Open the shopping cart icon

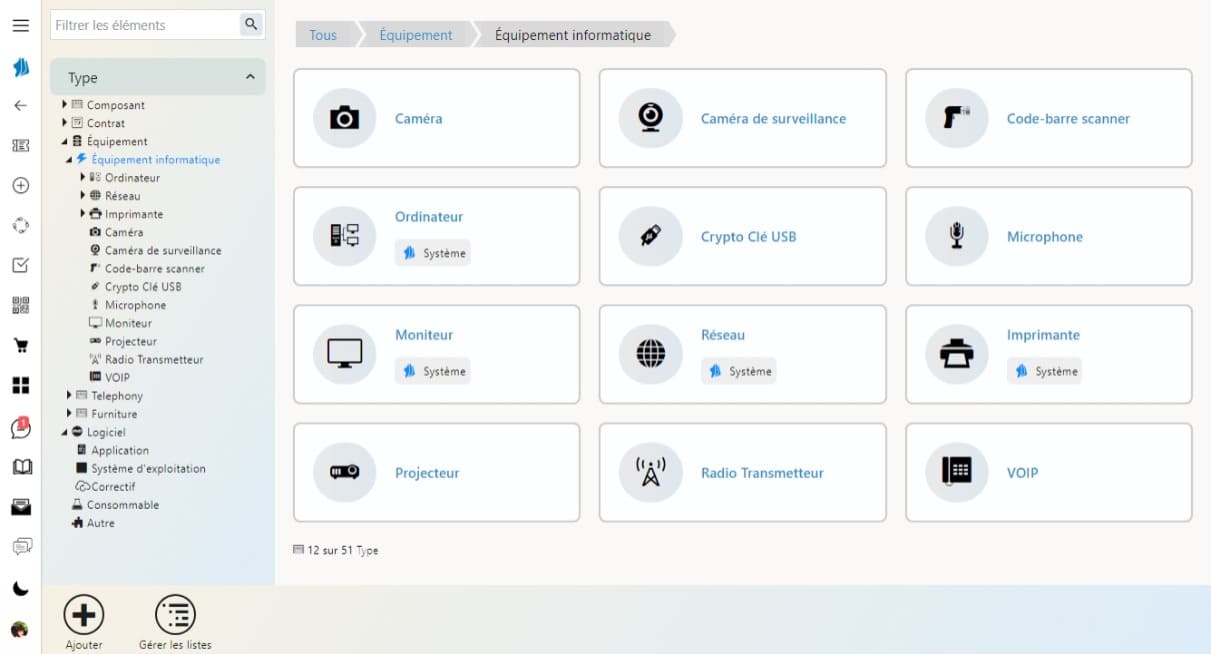(20, 345)
